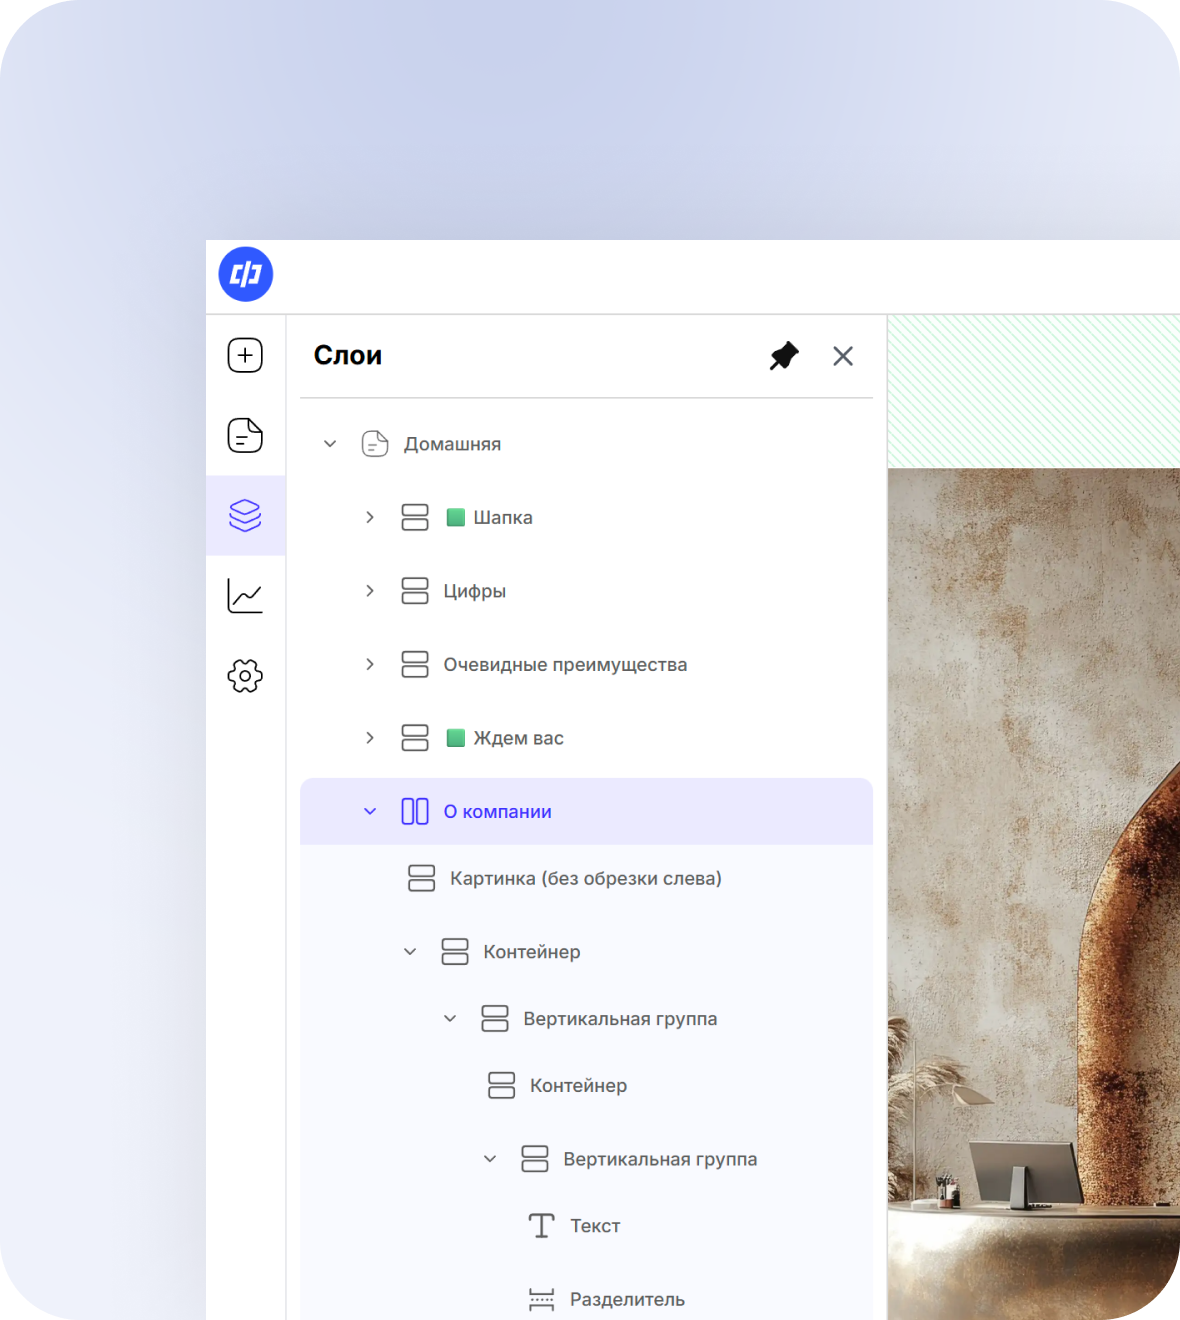The image size is (1180, 1320).
Task: Open the settings gear icon
Action: [245, 676]
